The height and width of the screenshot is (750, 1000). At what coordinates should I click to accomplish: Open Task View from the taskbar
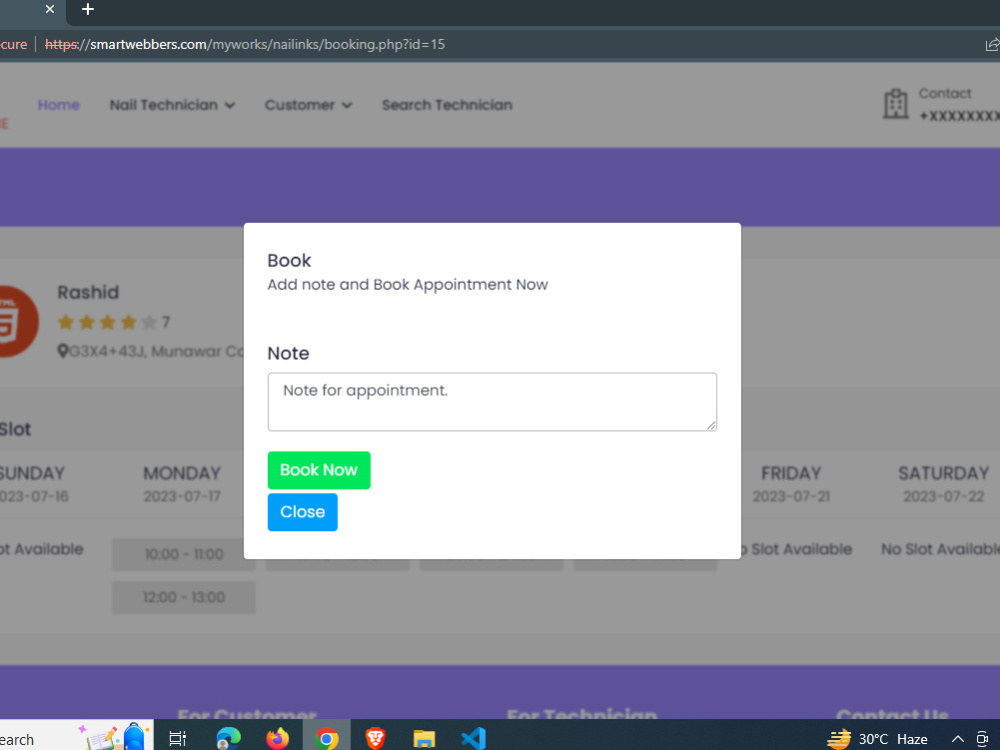point(177,739)
